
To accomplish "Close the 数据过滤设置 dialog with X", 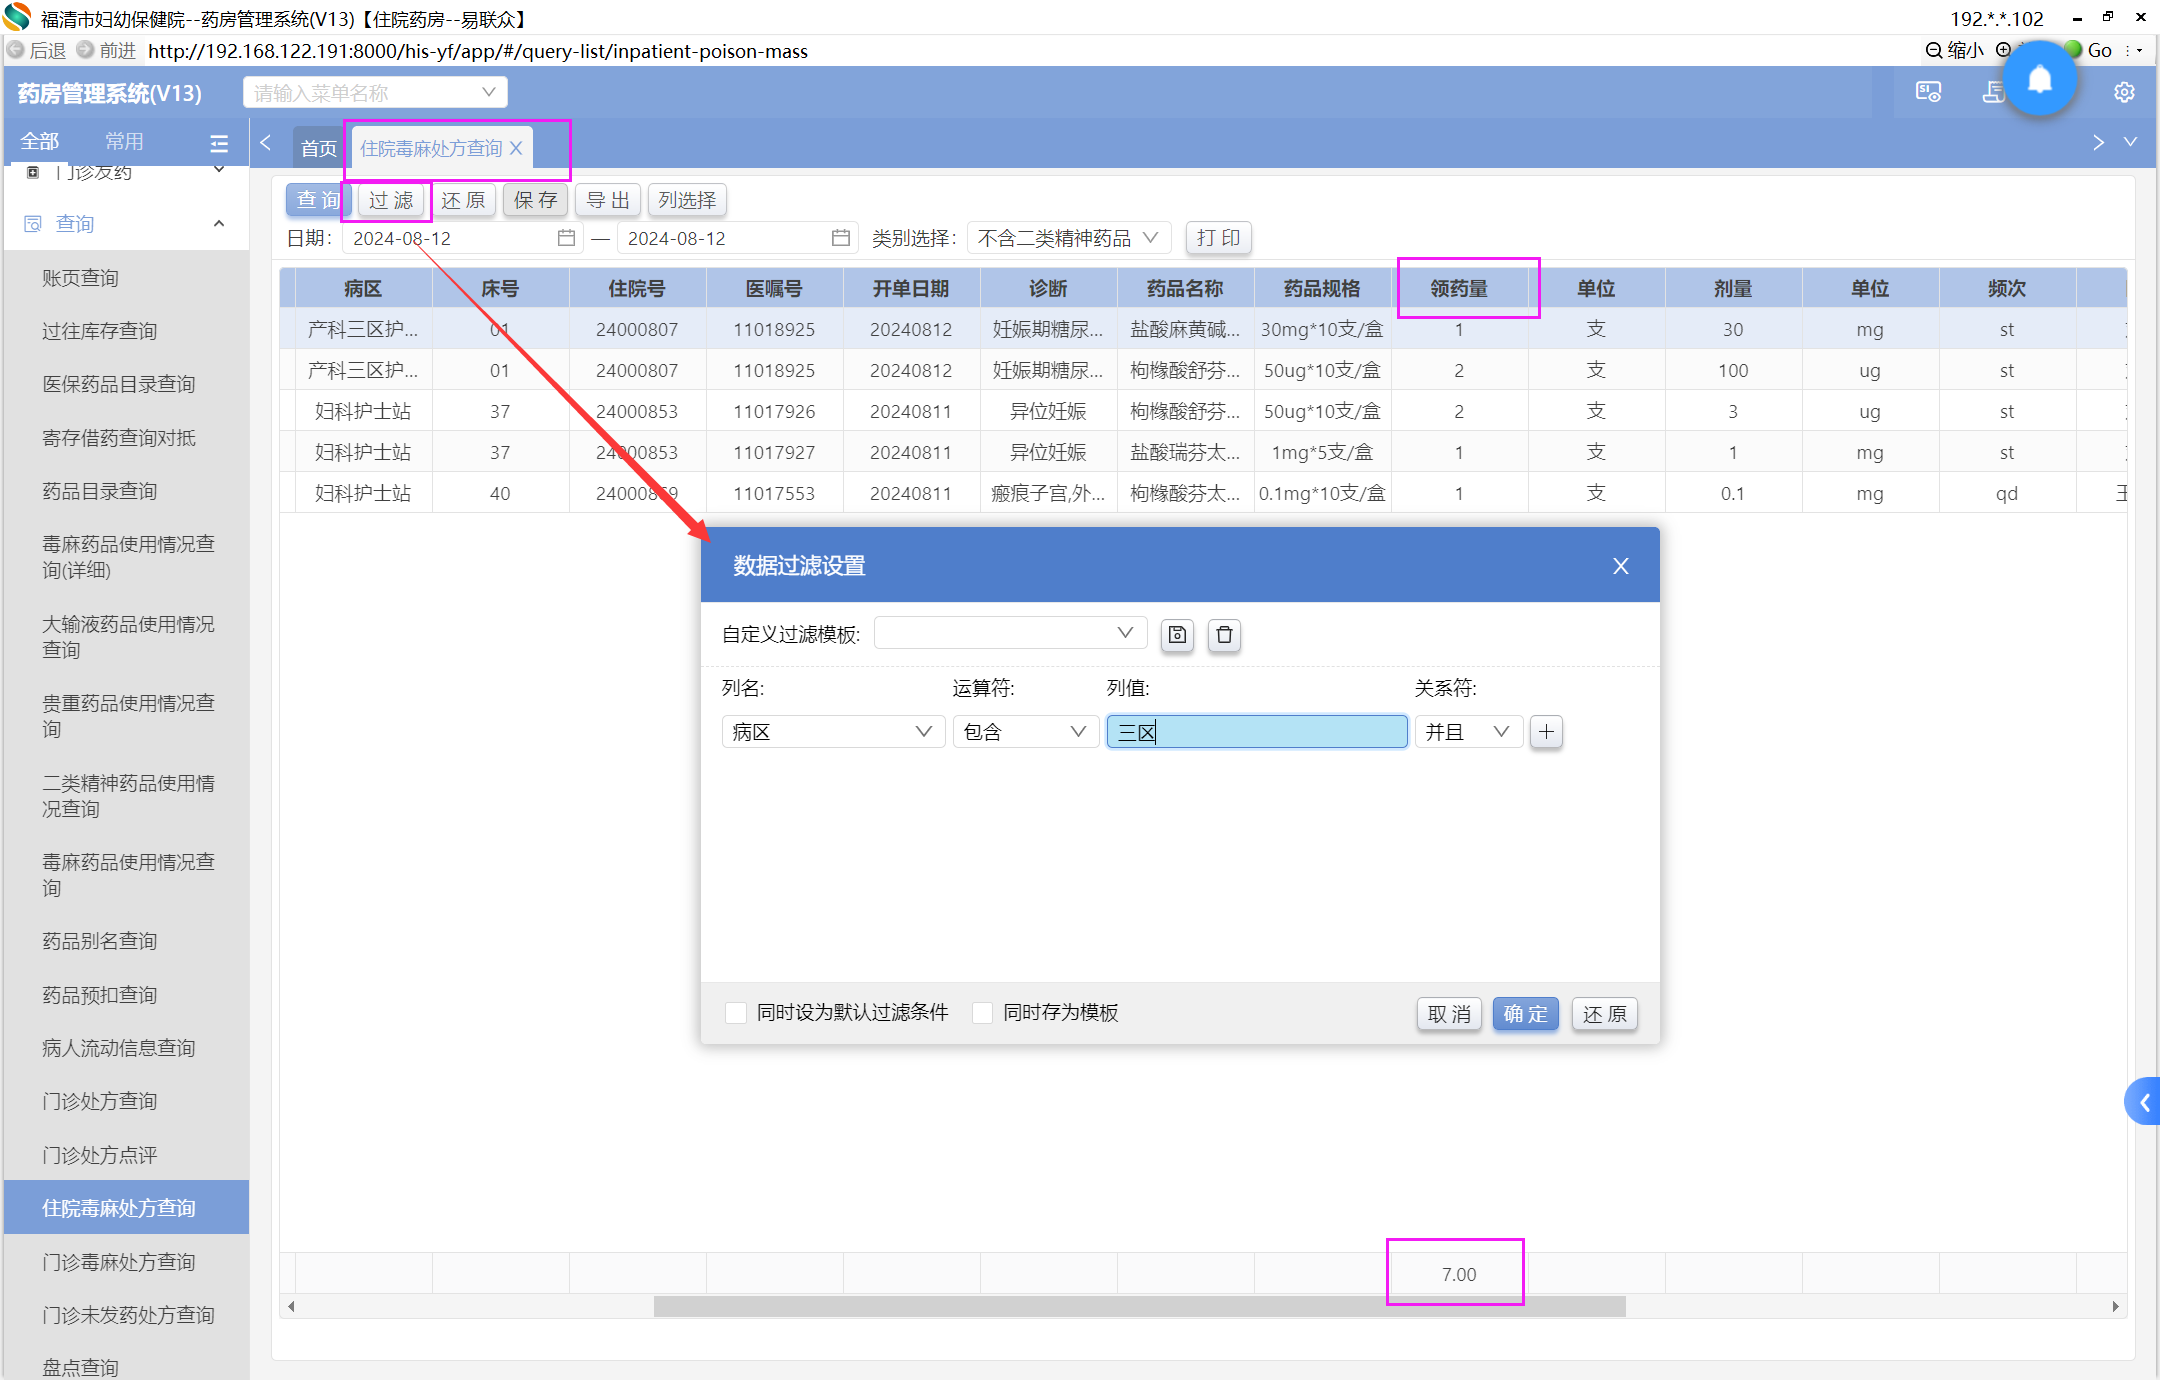I will pyautogui.click(x=1621, y=566).
